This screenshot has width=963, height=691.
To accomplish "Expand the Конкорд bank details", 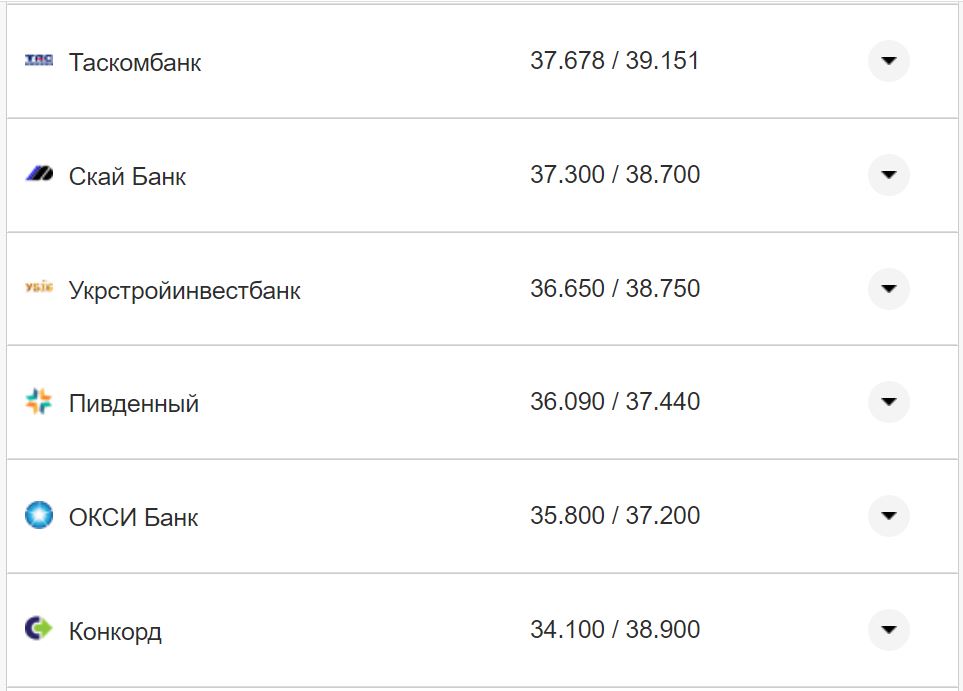I will pos(888,629).
